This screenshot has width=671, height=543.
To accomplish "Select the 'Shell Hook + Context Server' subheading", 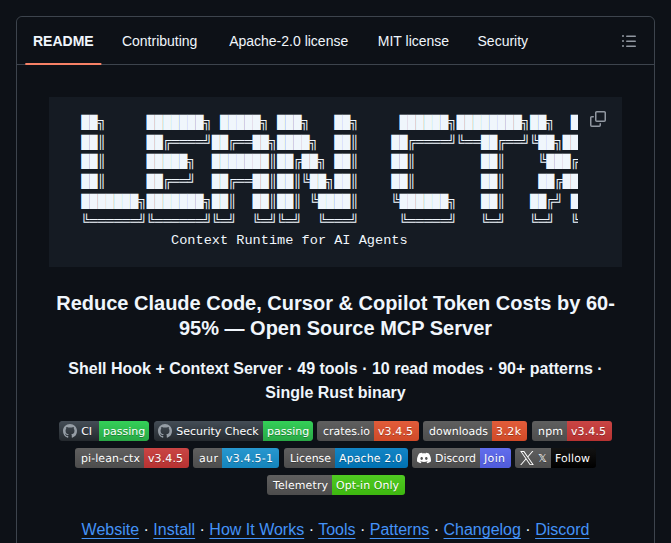I will tap(336, 380).
